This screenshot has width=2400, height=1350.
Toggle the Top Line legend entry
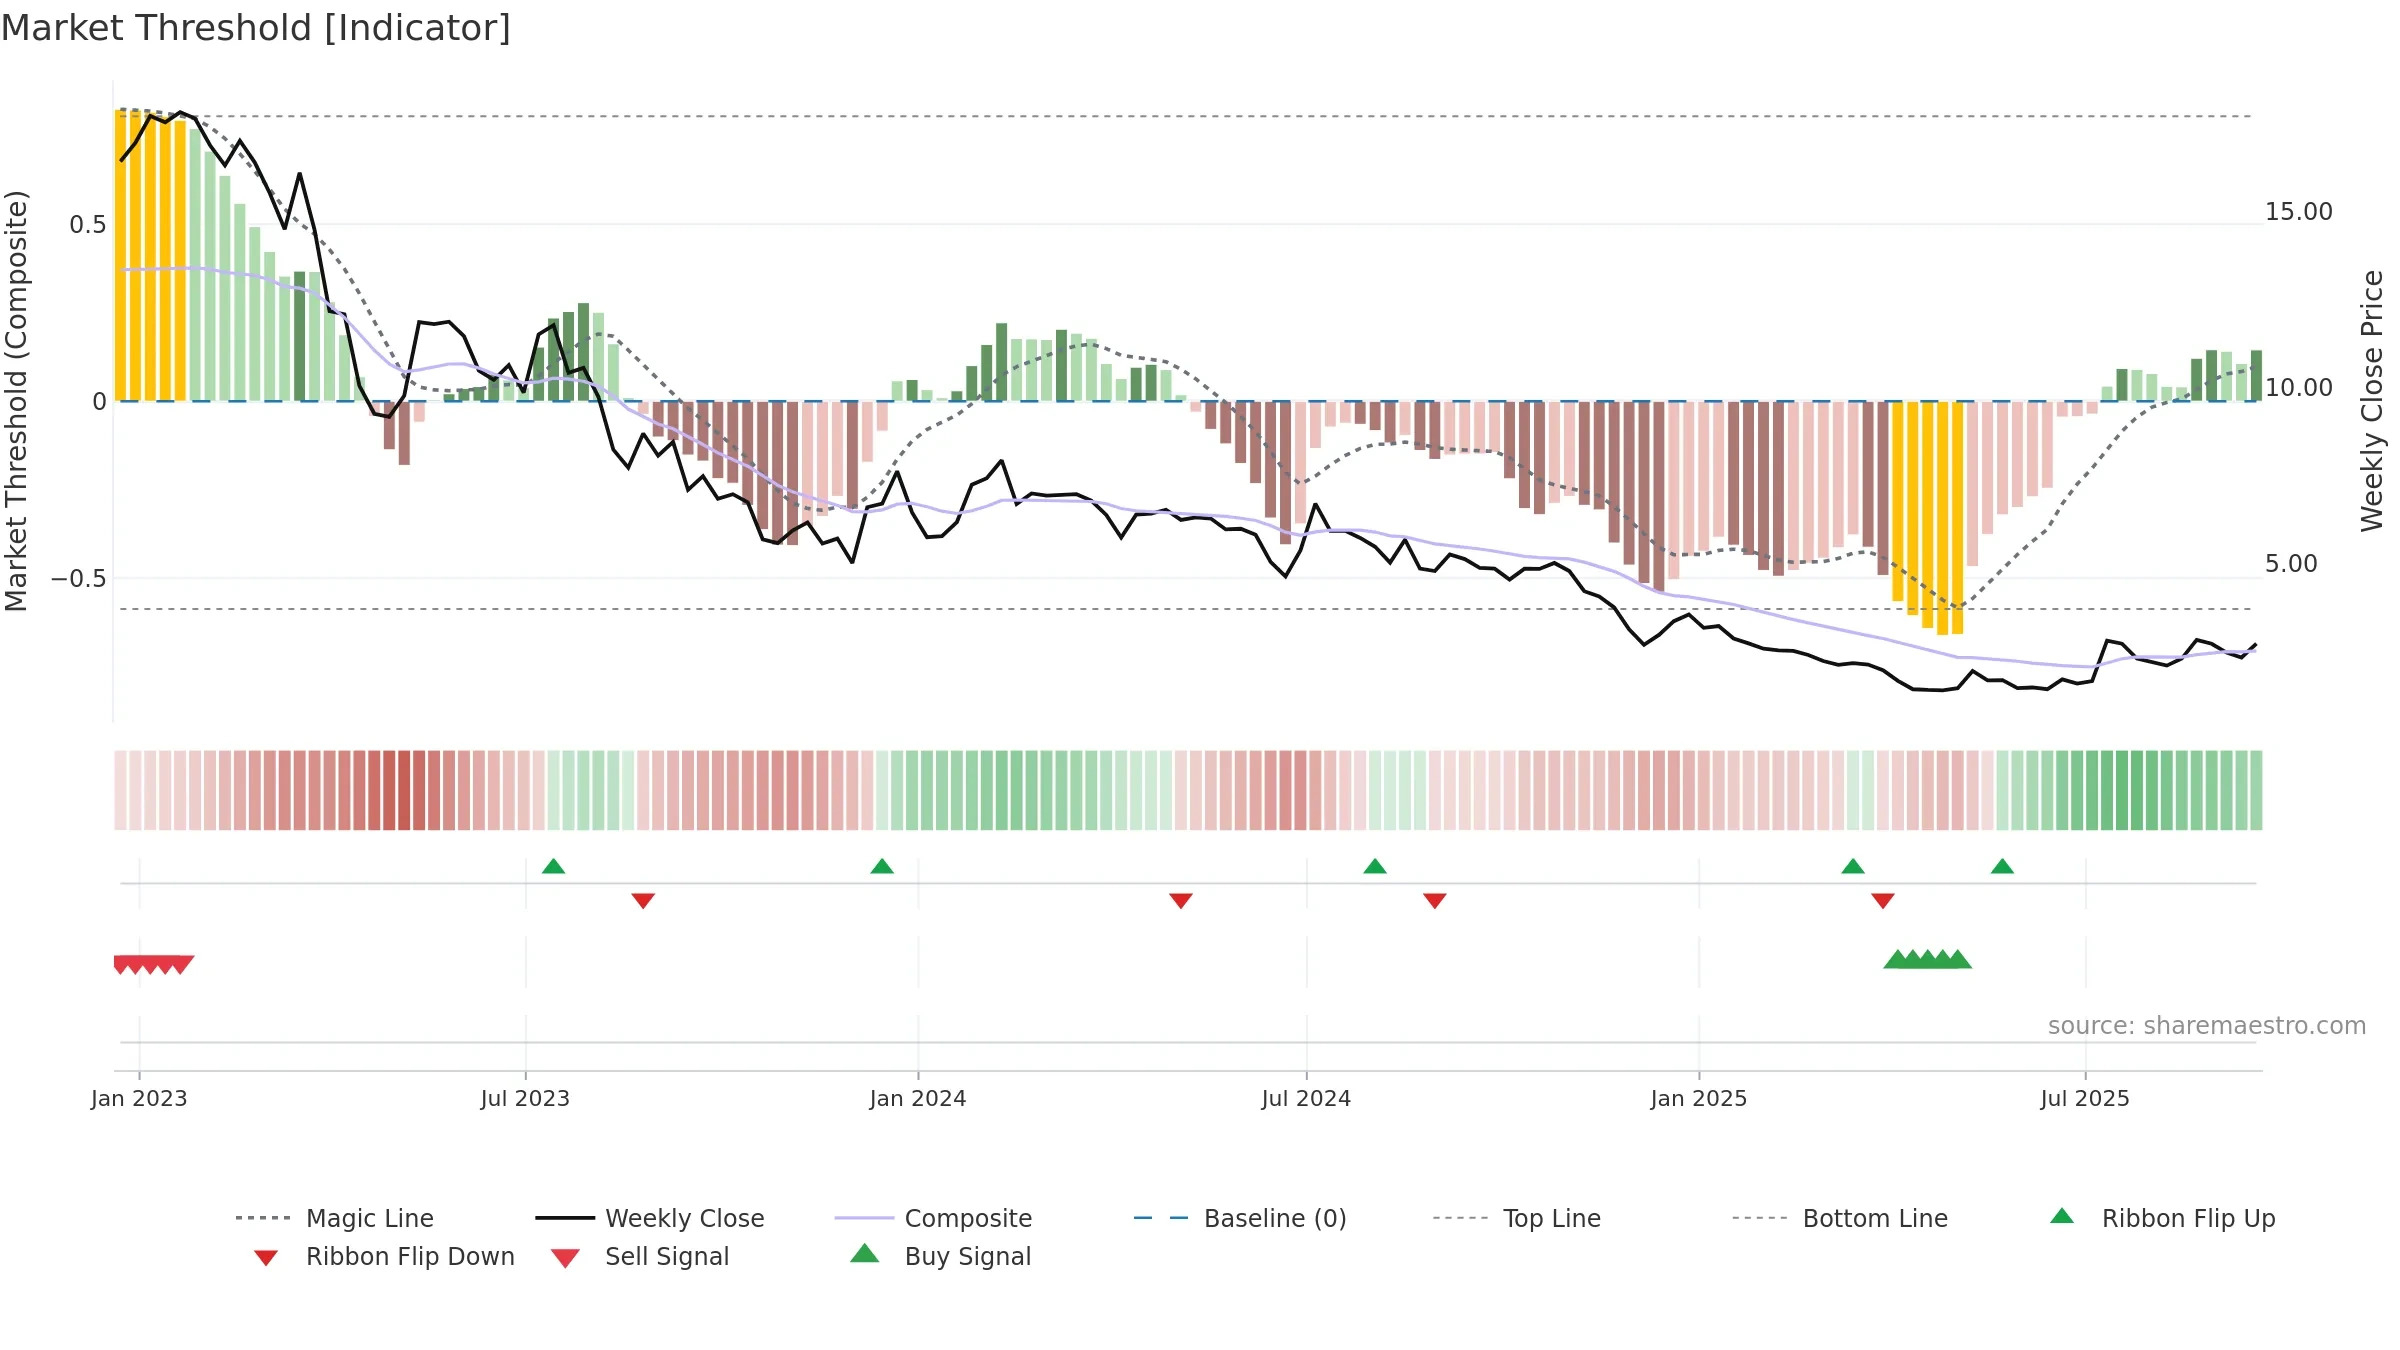pyautogui.click(x=1516, y=1218)
